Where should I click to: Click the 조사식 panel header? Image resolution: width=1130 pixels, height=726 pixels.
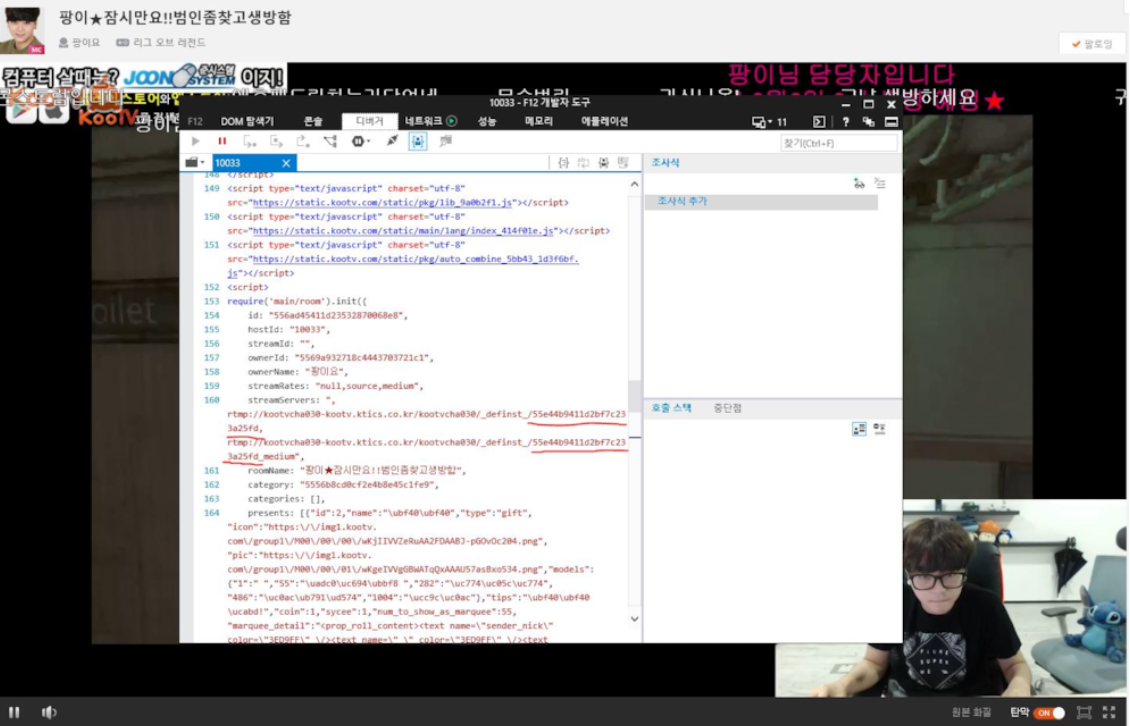[x=665, y=162]
